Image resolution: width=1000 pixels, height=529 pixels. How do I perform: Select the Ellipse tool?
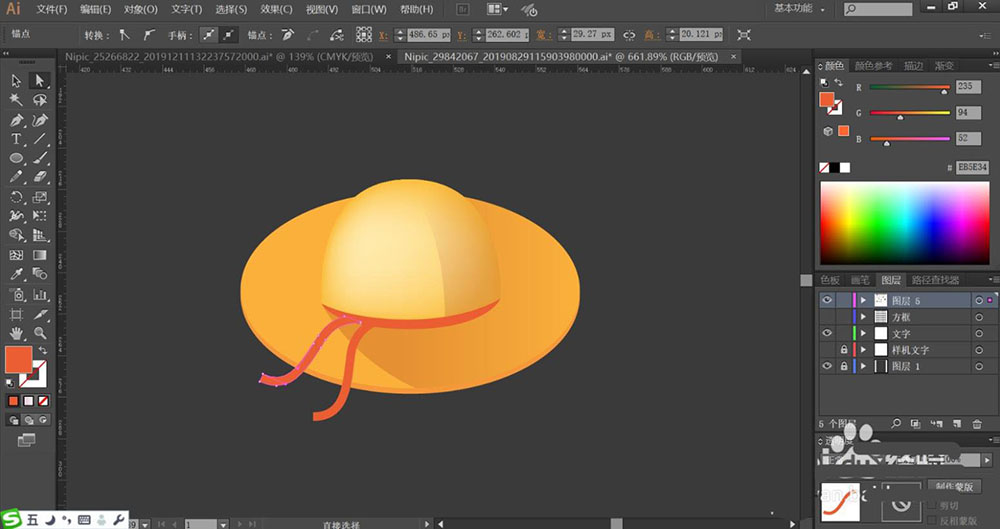click(x=16, y=158)
